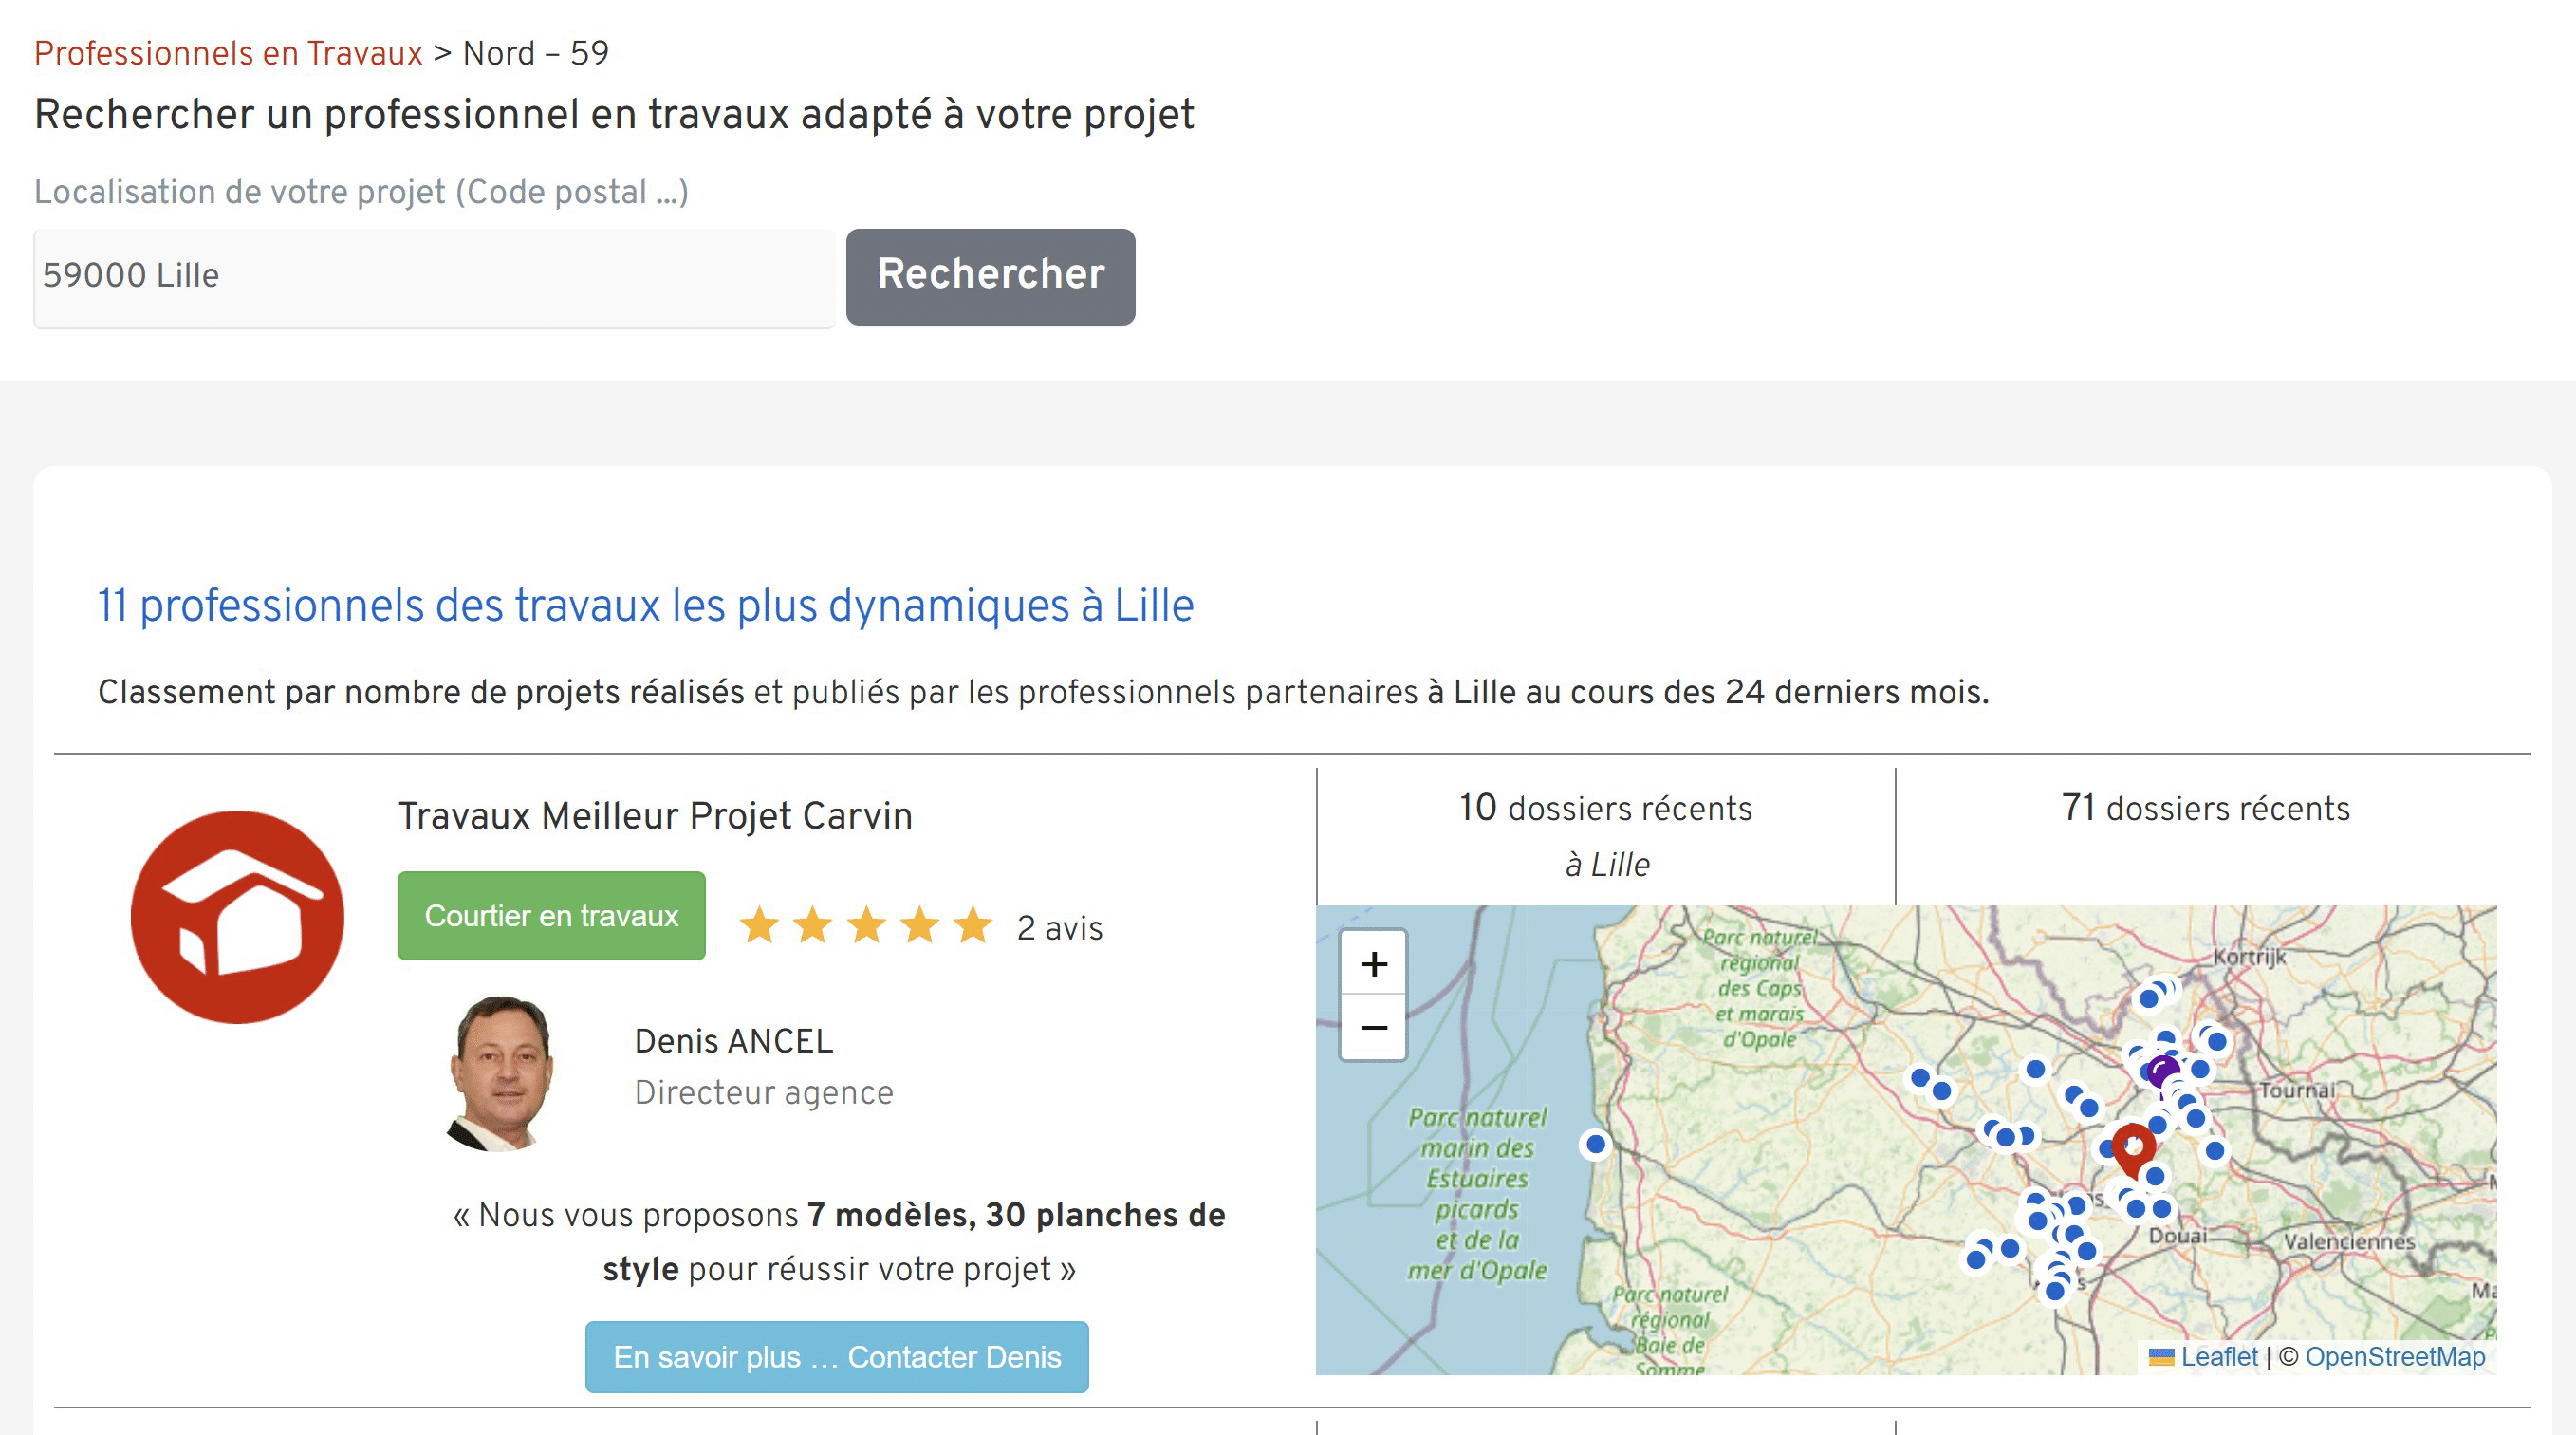Open the OpenStreetMap attribution link
The width and height of the screenshot is (2576, 1435).
2394,1357
